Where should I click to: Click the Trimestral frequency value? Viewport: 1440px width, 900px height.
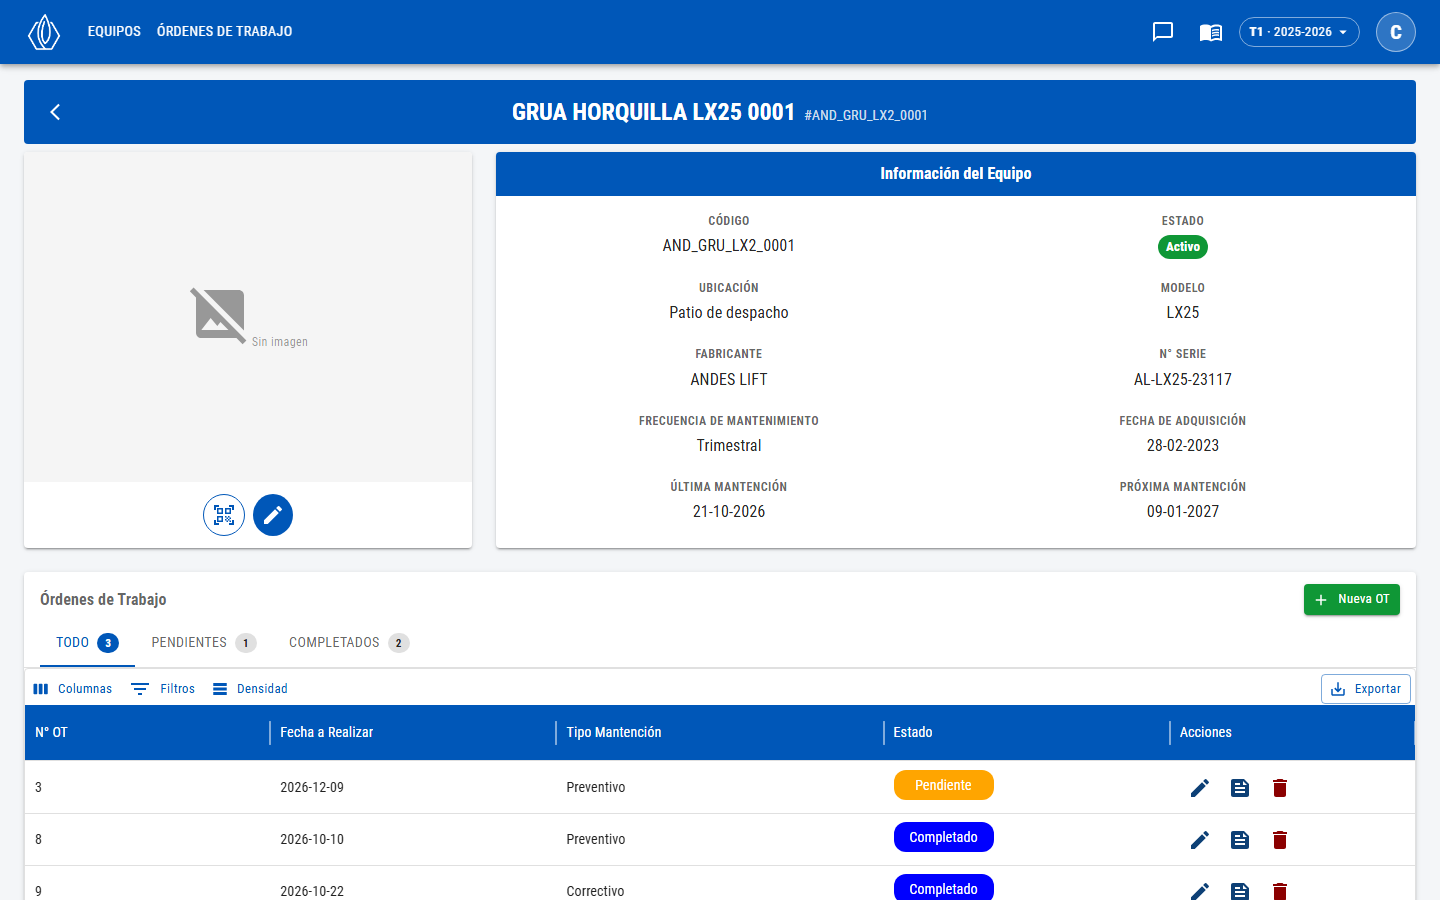tap(729, 446)
